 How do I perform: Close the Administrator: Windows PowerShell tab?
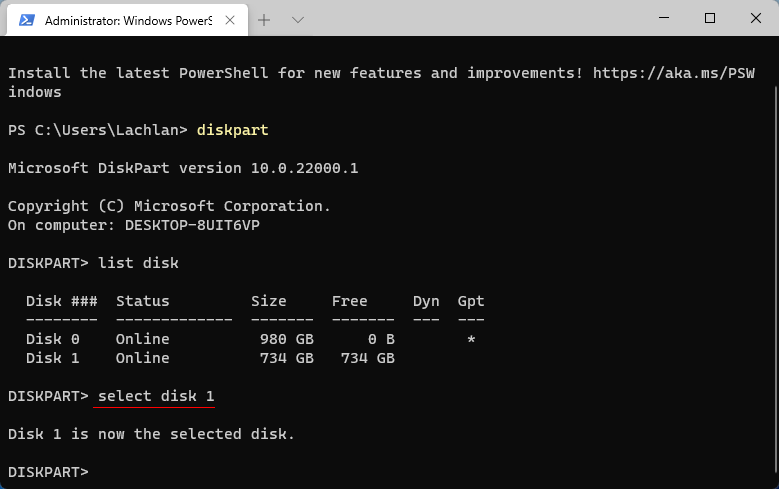(x=230, y=19)
